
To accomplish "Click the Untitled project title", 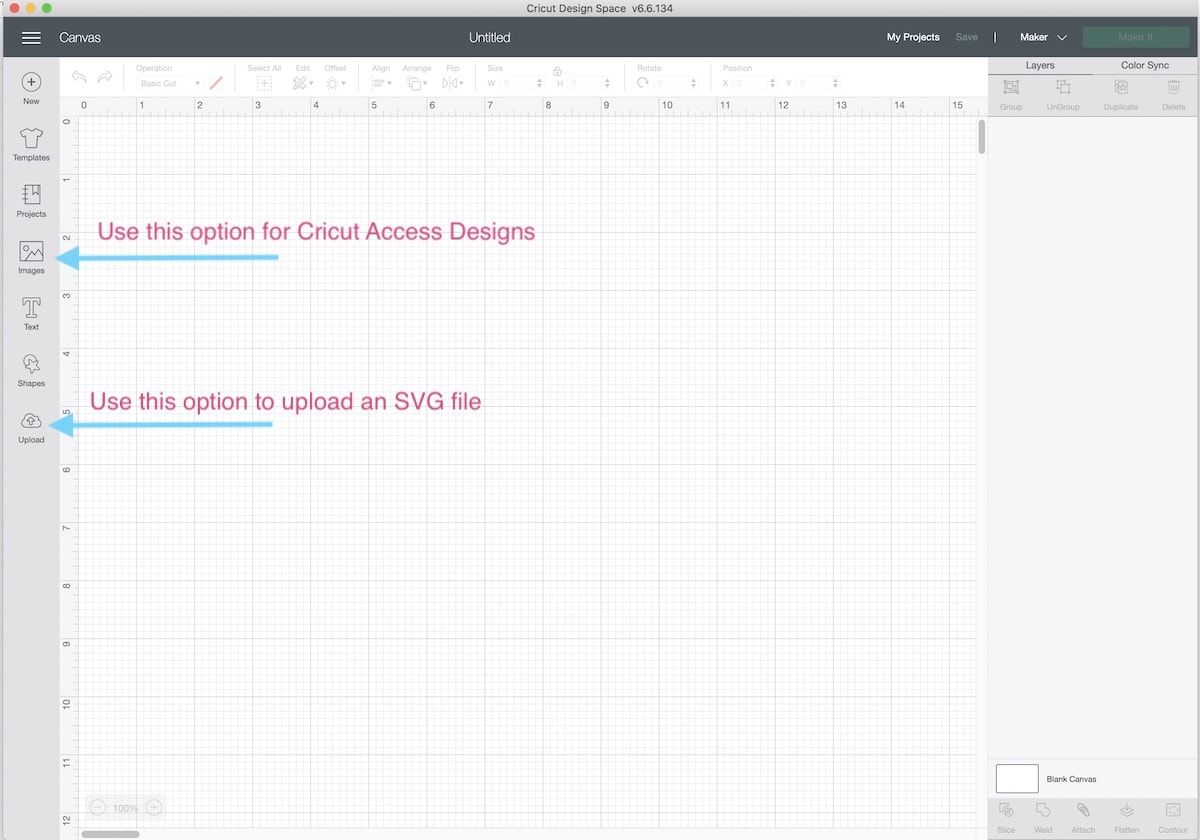I will tap(490, 37).
